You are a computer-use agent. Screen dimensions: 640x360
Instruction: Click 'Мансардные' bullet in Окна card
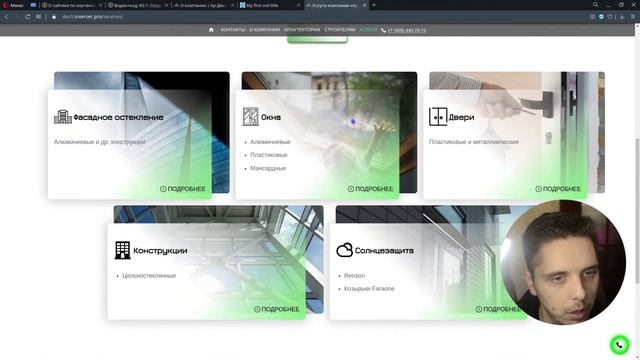[x=268, y=168]
